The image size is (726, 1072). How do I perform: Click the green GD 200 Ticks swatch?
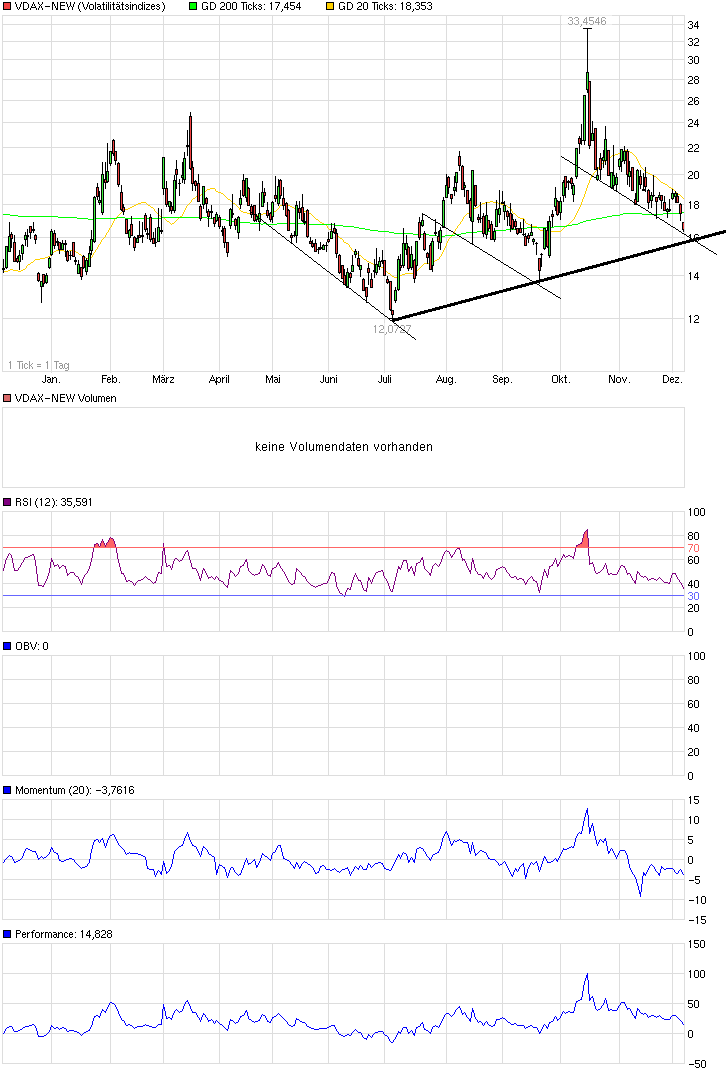pyautogui.click(x=193, y=7)
